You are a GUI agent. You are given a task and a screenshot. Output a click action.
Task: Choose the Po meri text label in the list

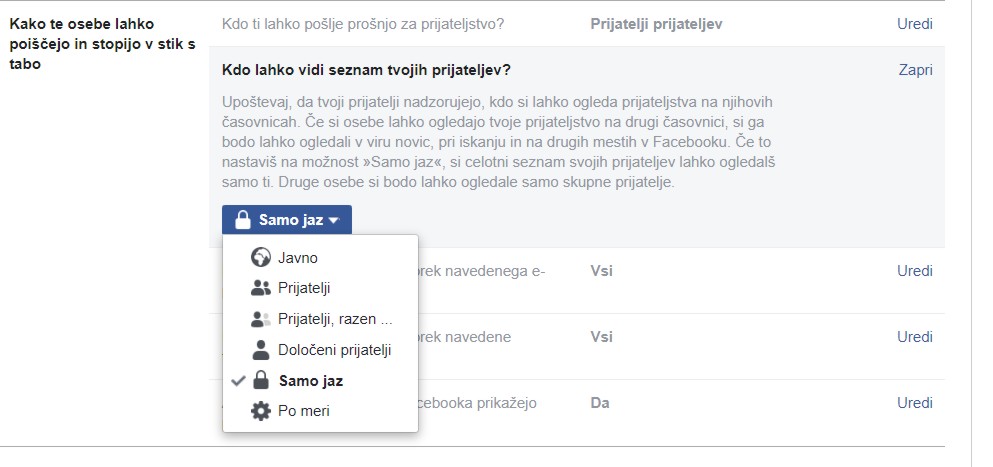(x=304, y=411)
